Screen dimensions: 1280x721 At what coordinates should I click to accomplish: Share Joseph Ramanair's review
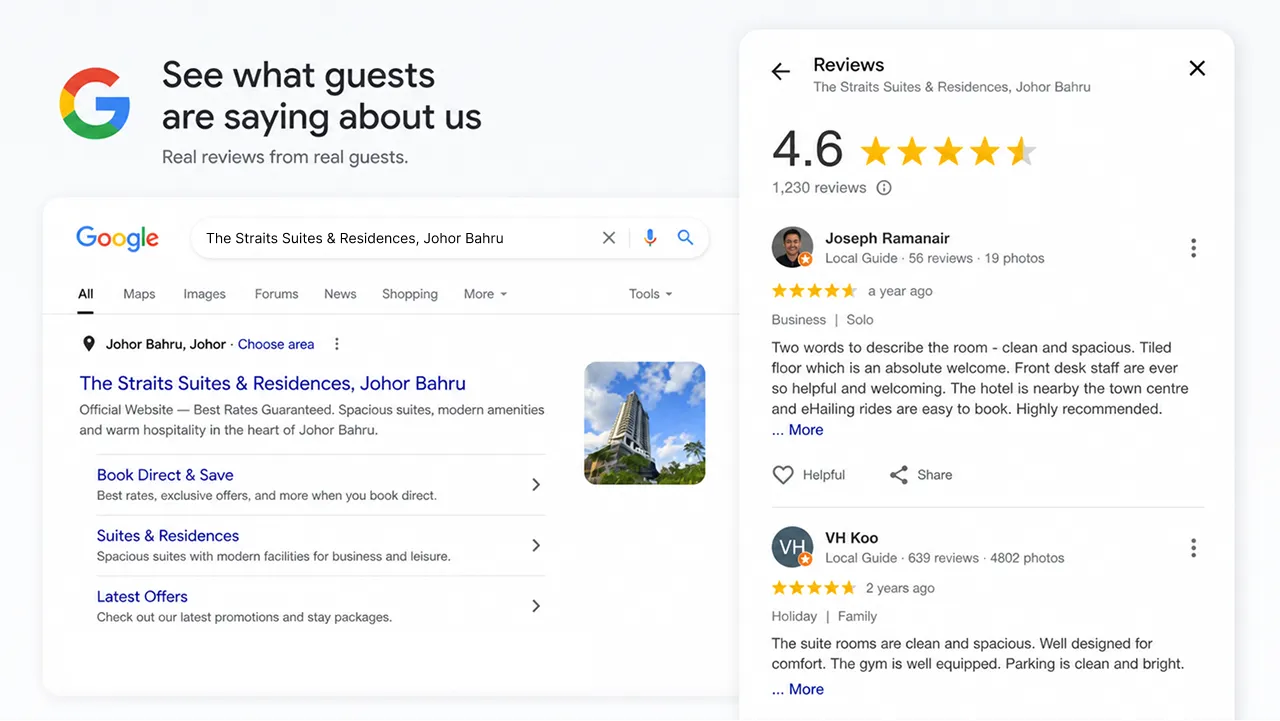click(921, 475)
